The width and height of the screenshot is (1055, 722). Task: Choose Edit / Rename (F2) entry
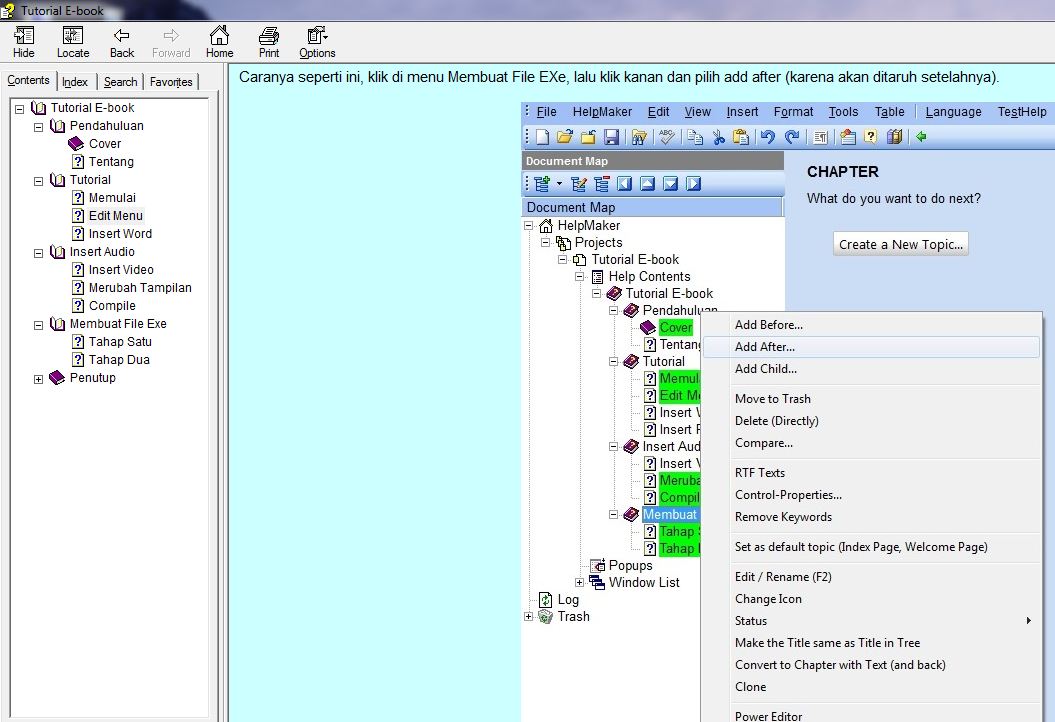pyautogui.click(x=871, y=577)
